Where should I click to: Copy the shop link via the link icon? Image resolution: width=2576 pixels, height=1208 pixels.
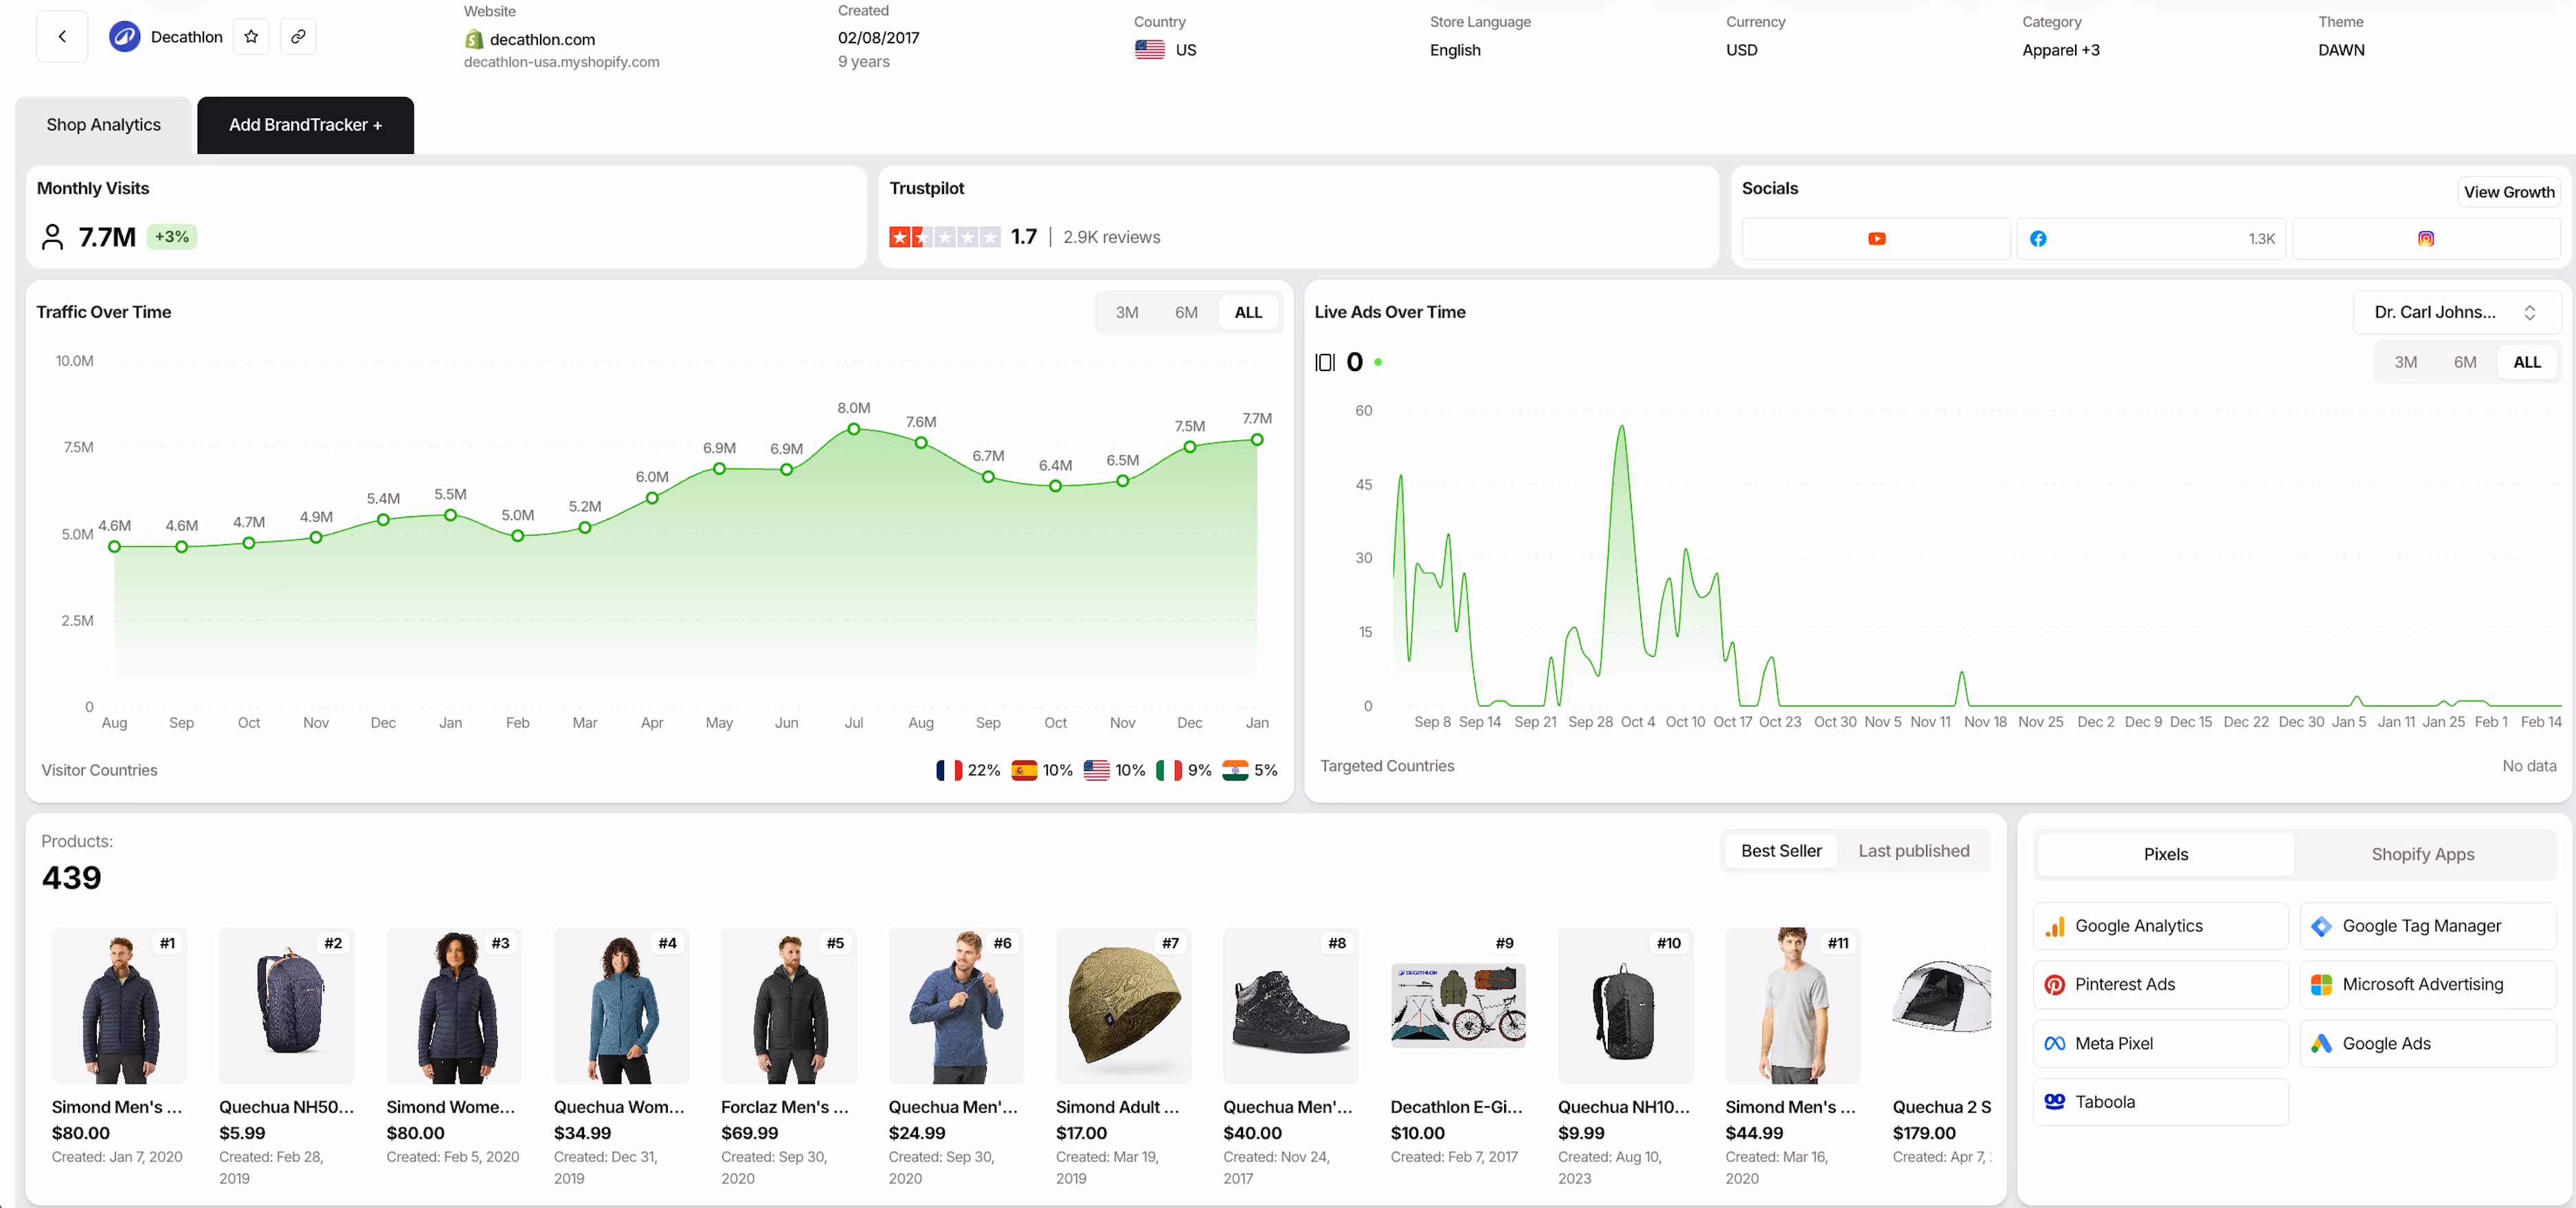pos(298,36)
